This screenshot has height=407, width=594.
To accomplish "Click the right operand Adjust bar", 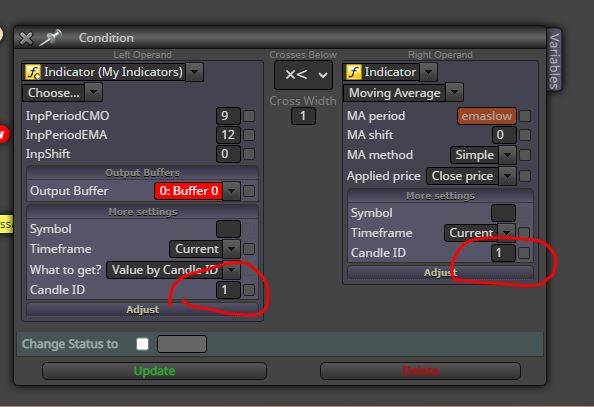I will tap(440, 272).
